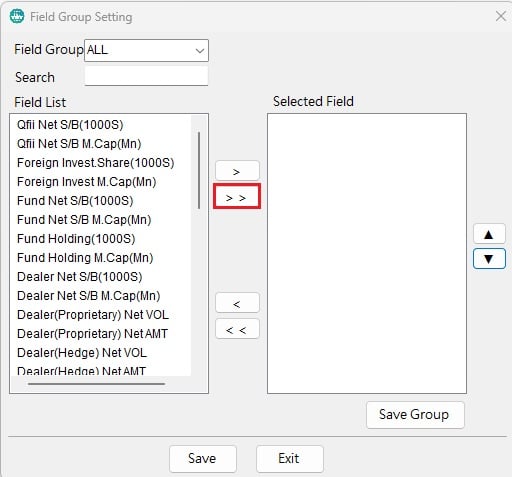The width and height of the screenshot is (512, 477).
Task: Click the Field List horizontal scrollbar
Action: (x=97, y=384)
